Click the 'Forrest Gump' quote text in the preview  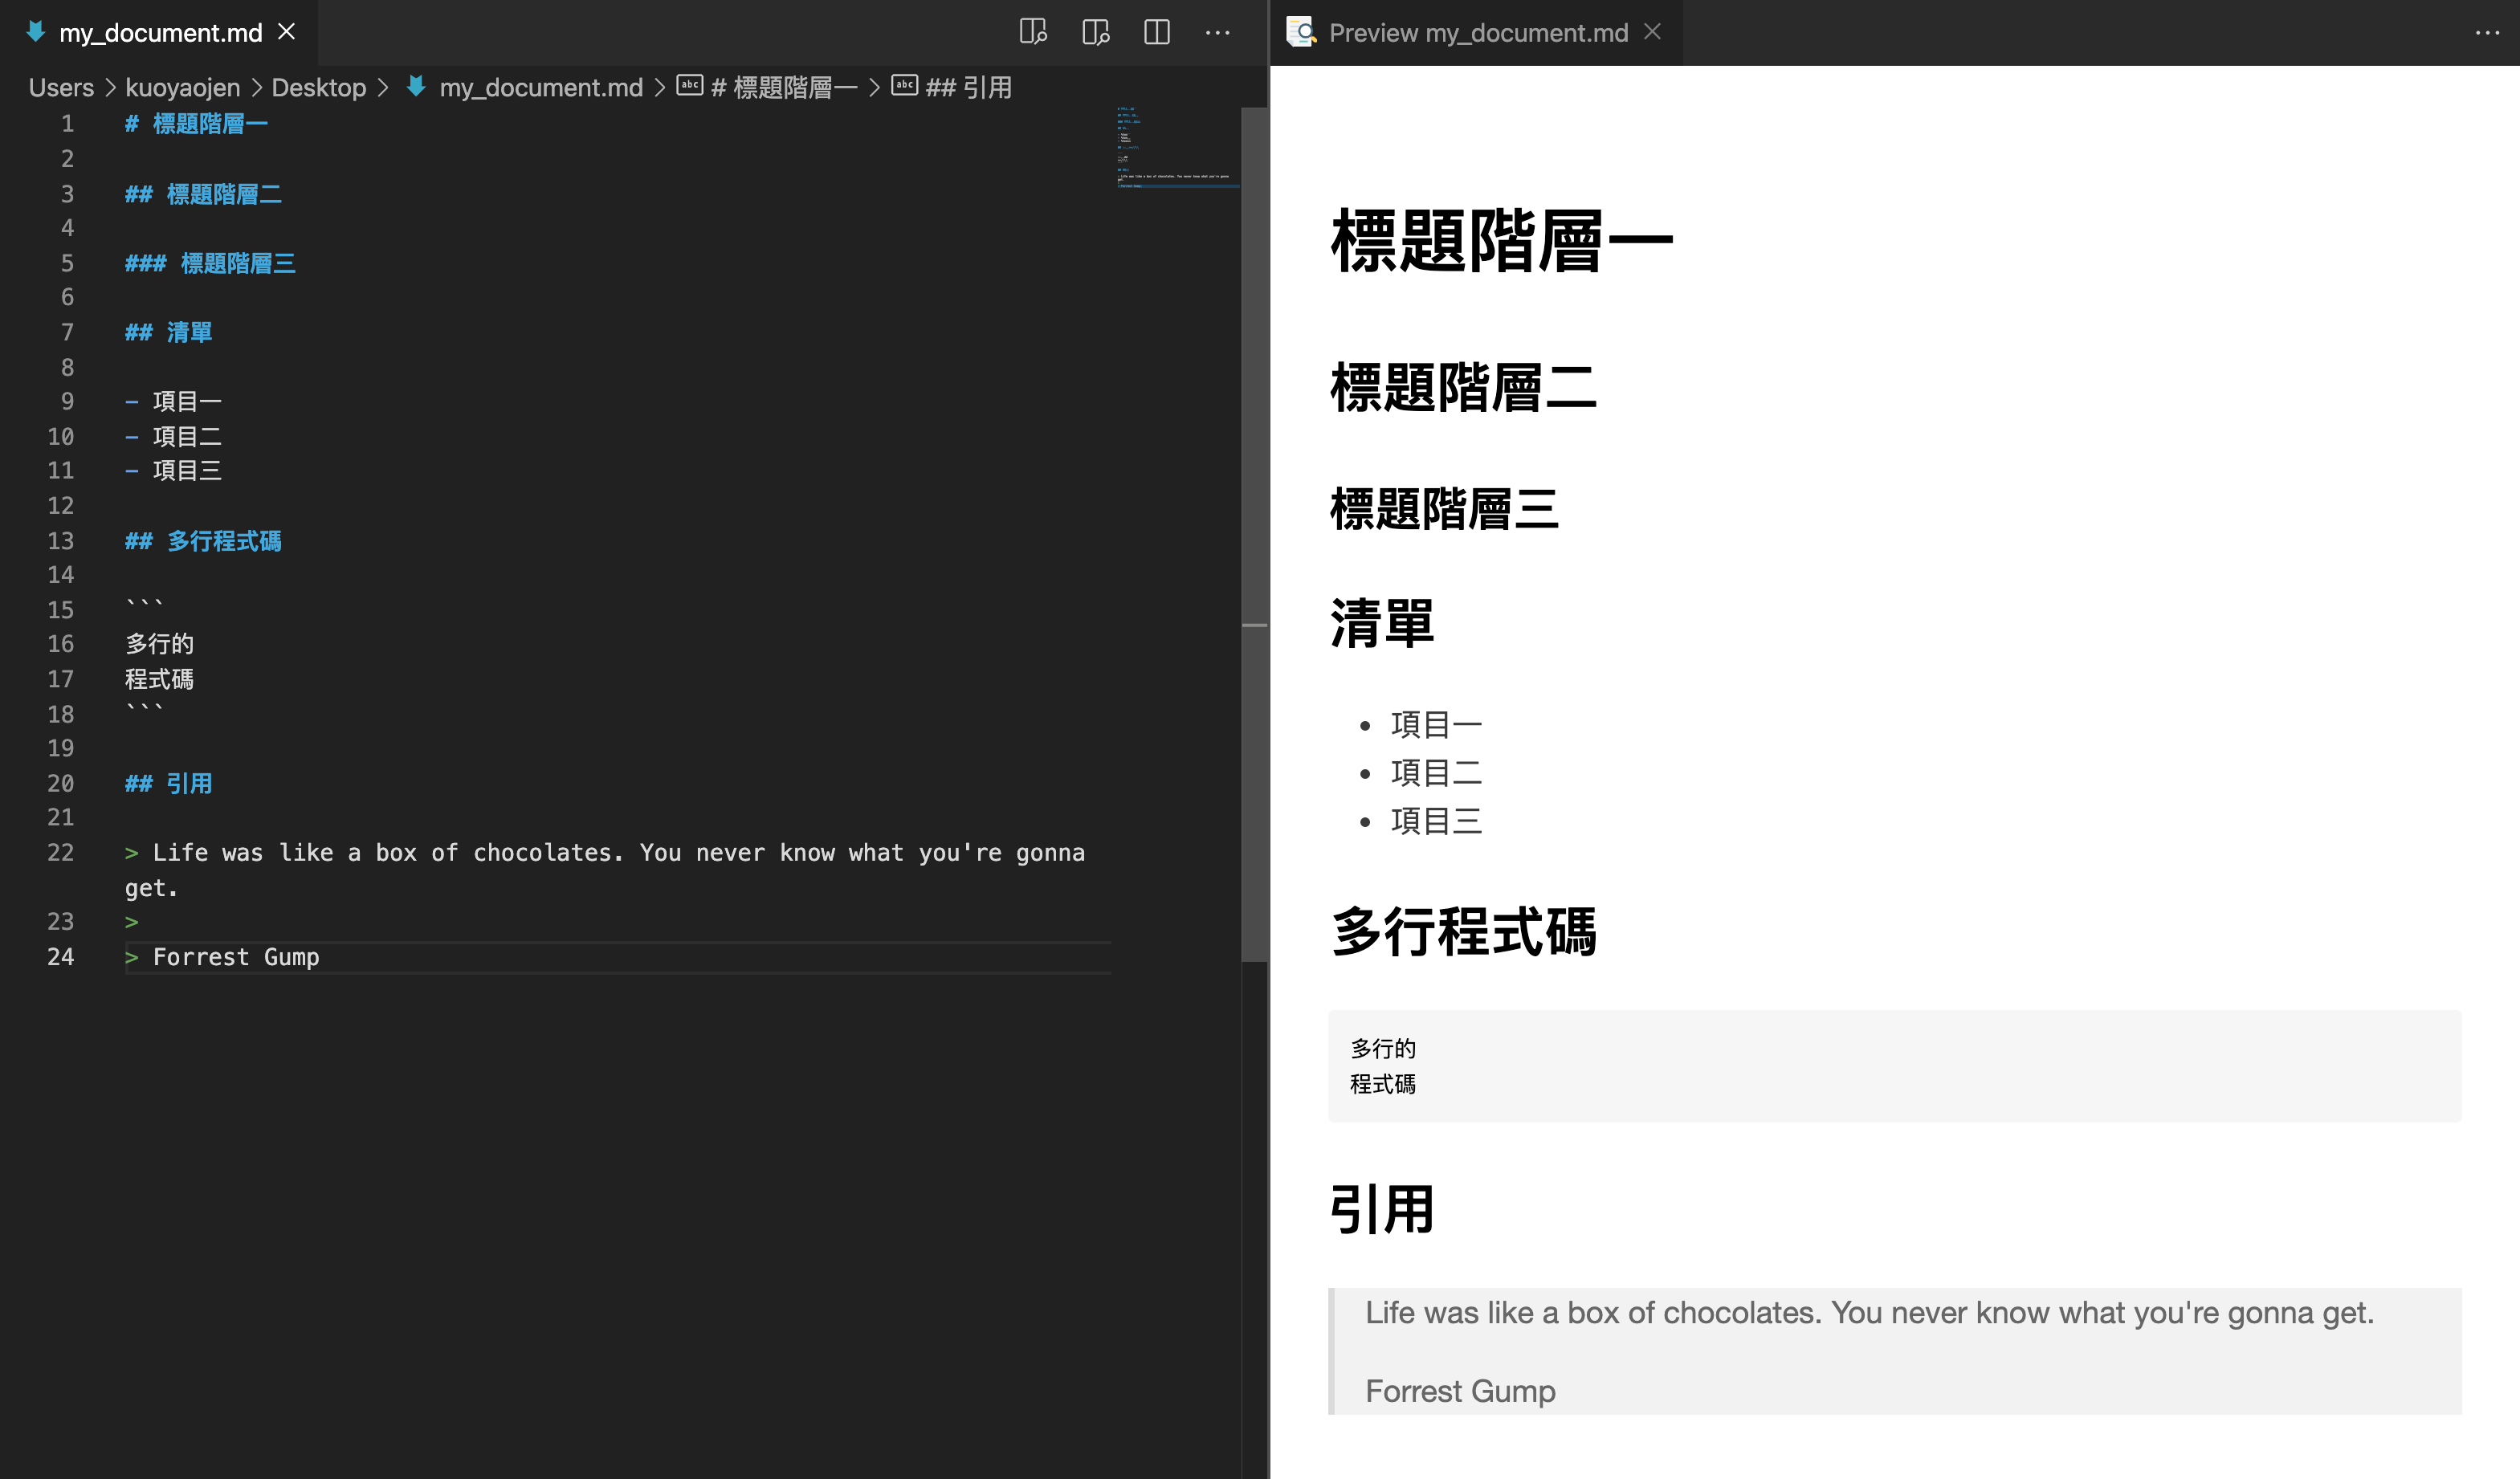pyautogui.click(x=1460, y=1391)
